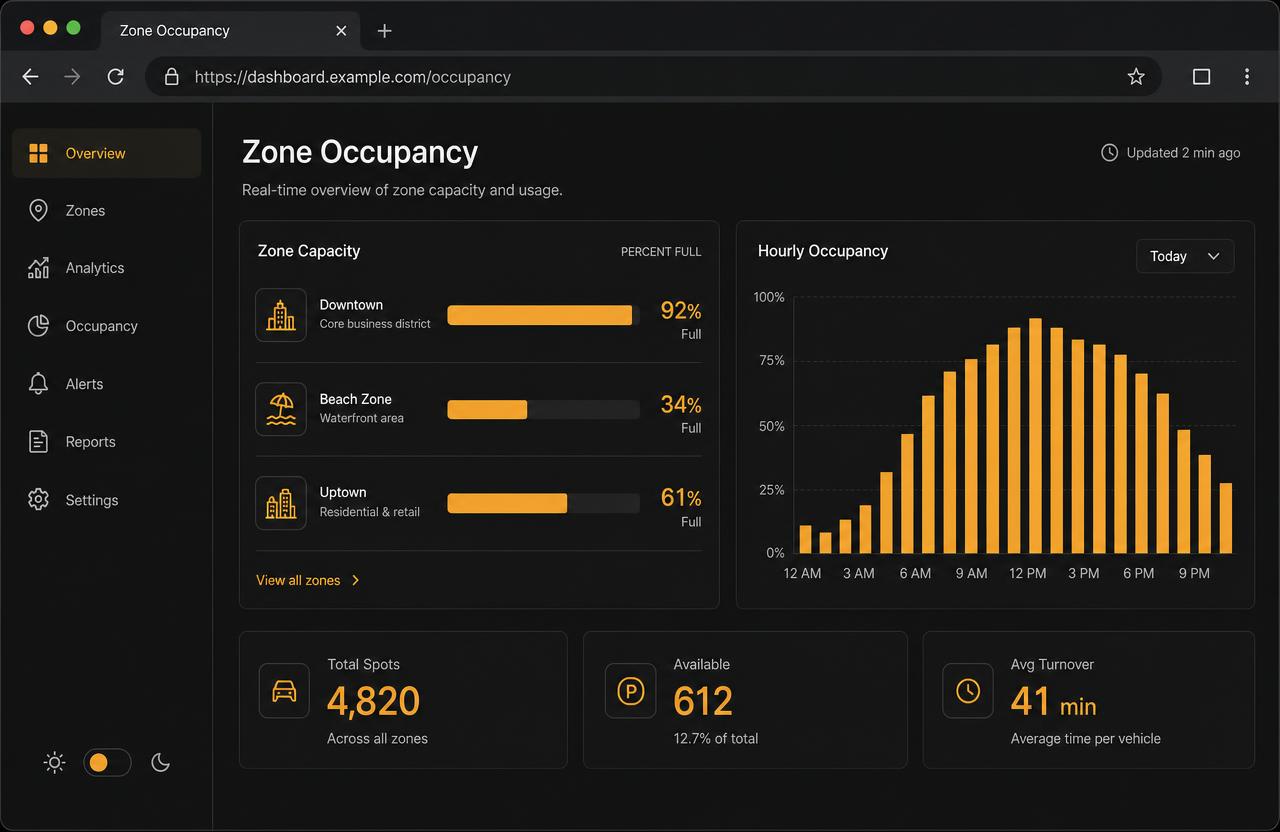Open the Today period dropdown
1280x832 pixels.
1185,256
